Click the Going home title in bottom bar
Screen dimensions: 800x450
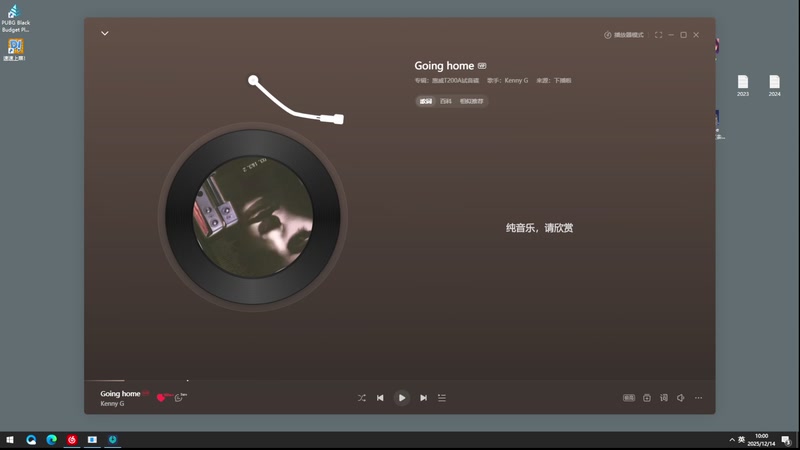120,393
